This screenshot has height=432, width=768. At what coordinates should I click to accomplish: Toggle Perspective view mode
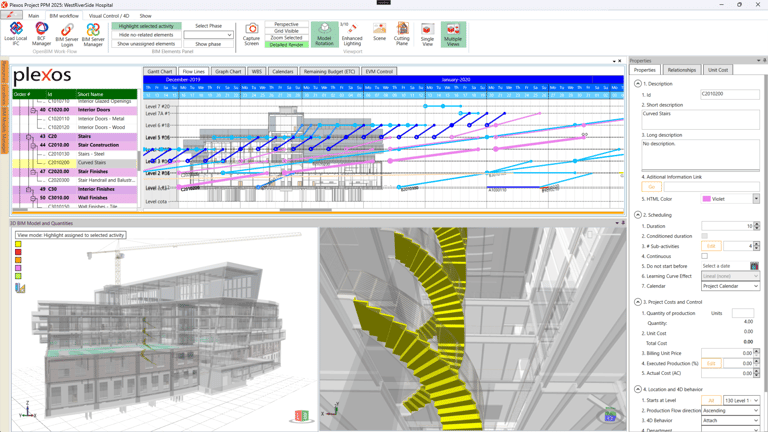tap(287, 24)
